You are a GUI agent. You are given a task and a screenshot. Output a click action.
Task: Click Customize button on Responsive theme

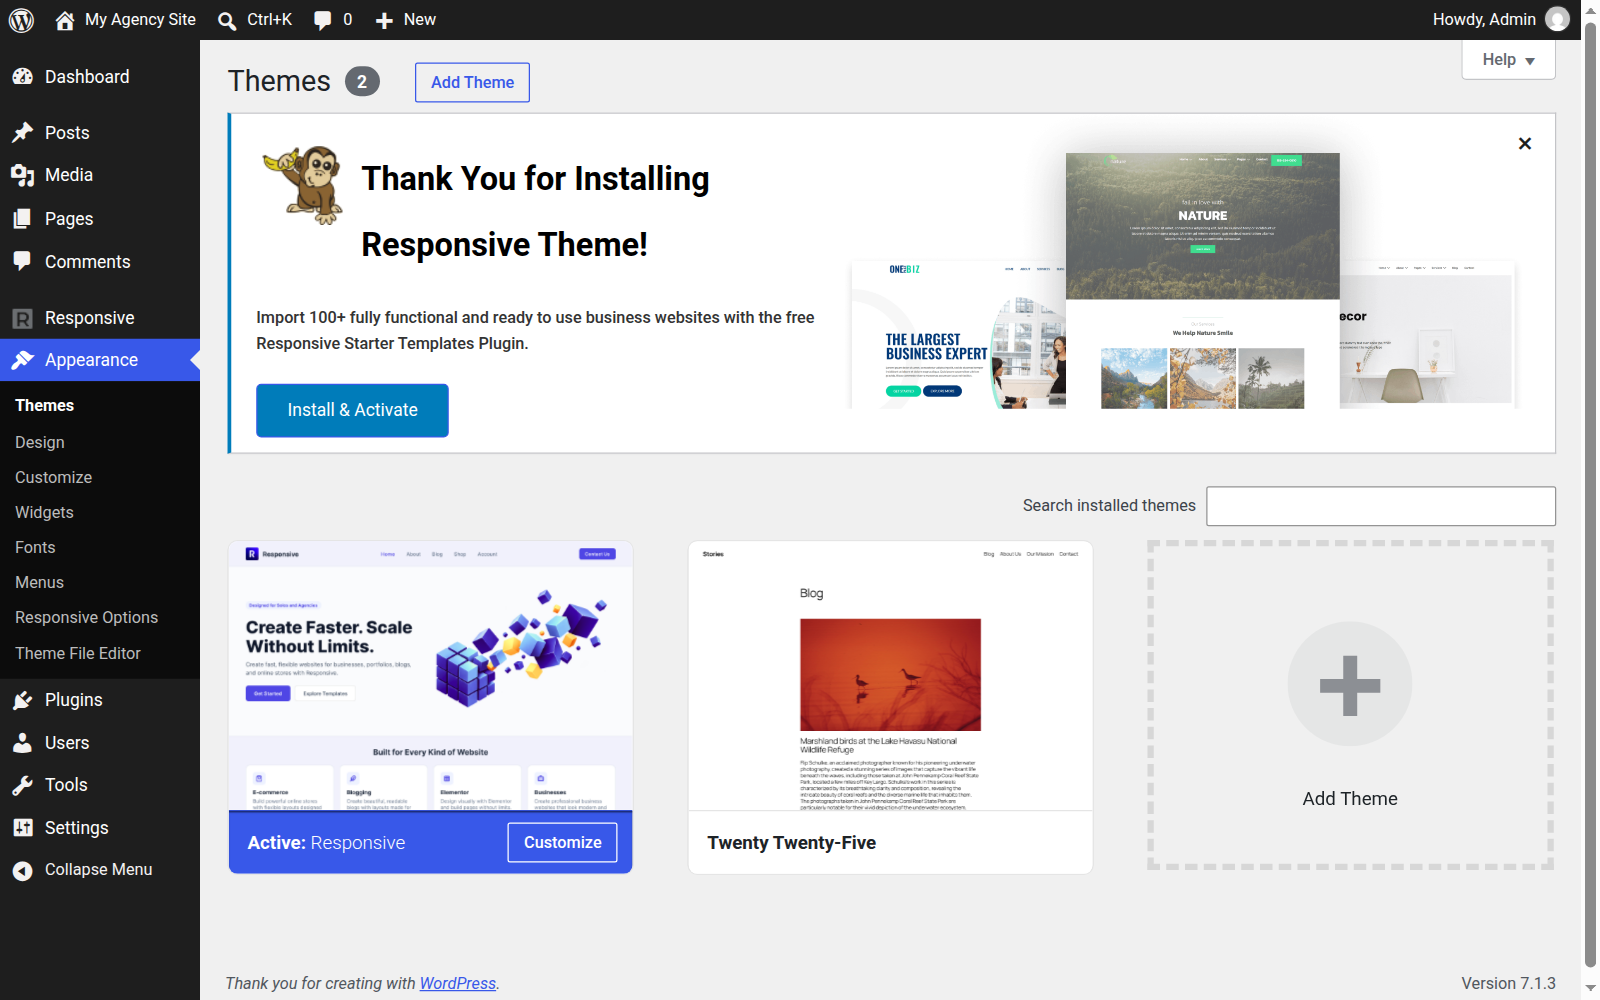562,843
